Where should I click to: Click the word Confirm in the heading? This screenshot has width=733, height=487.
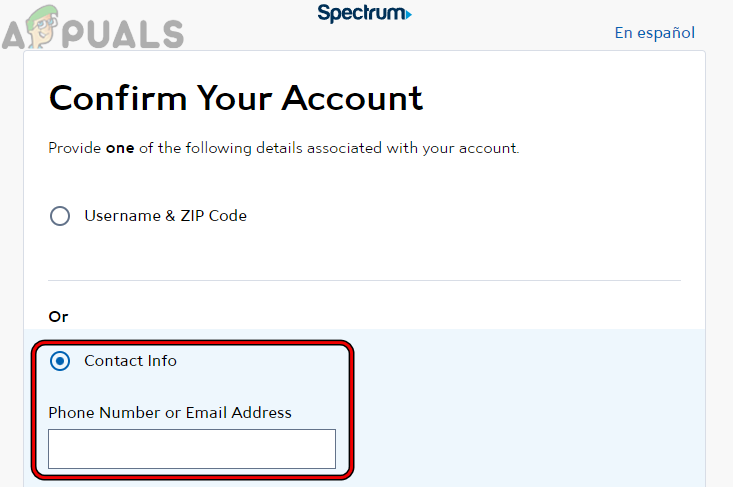click(116, 98)
